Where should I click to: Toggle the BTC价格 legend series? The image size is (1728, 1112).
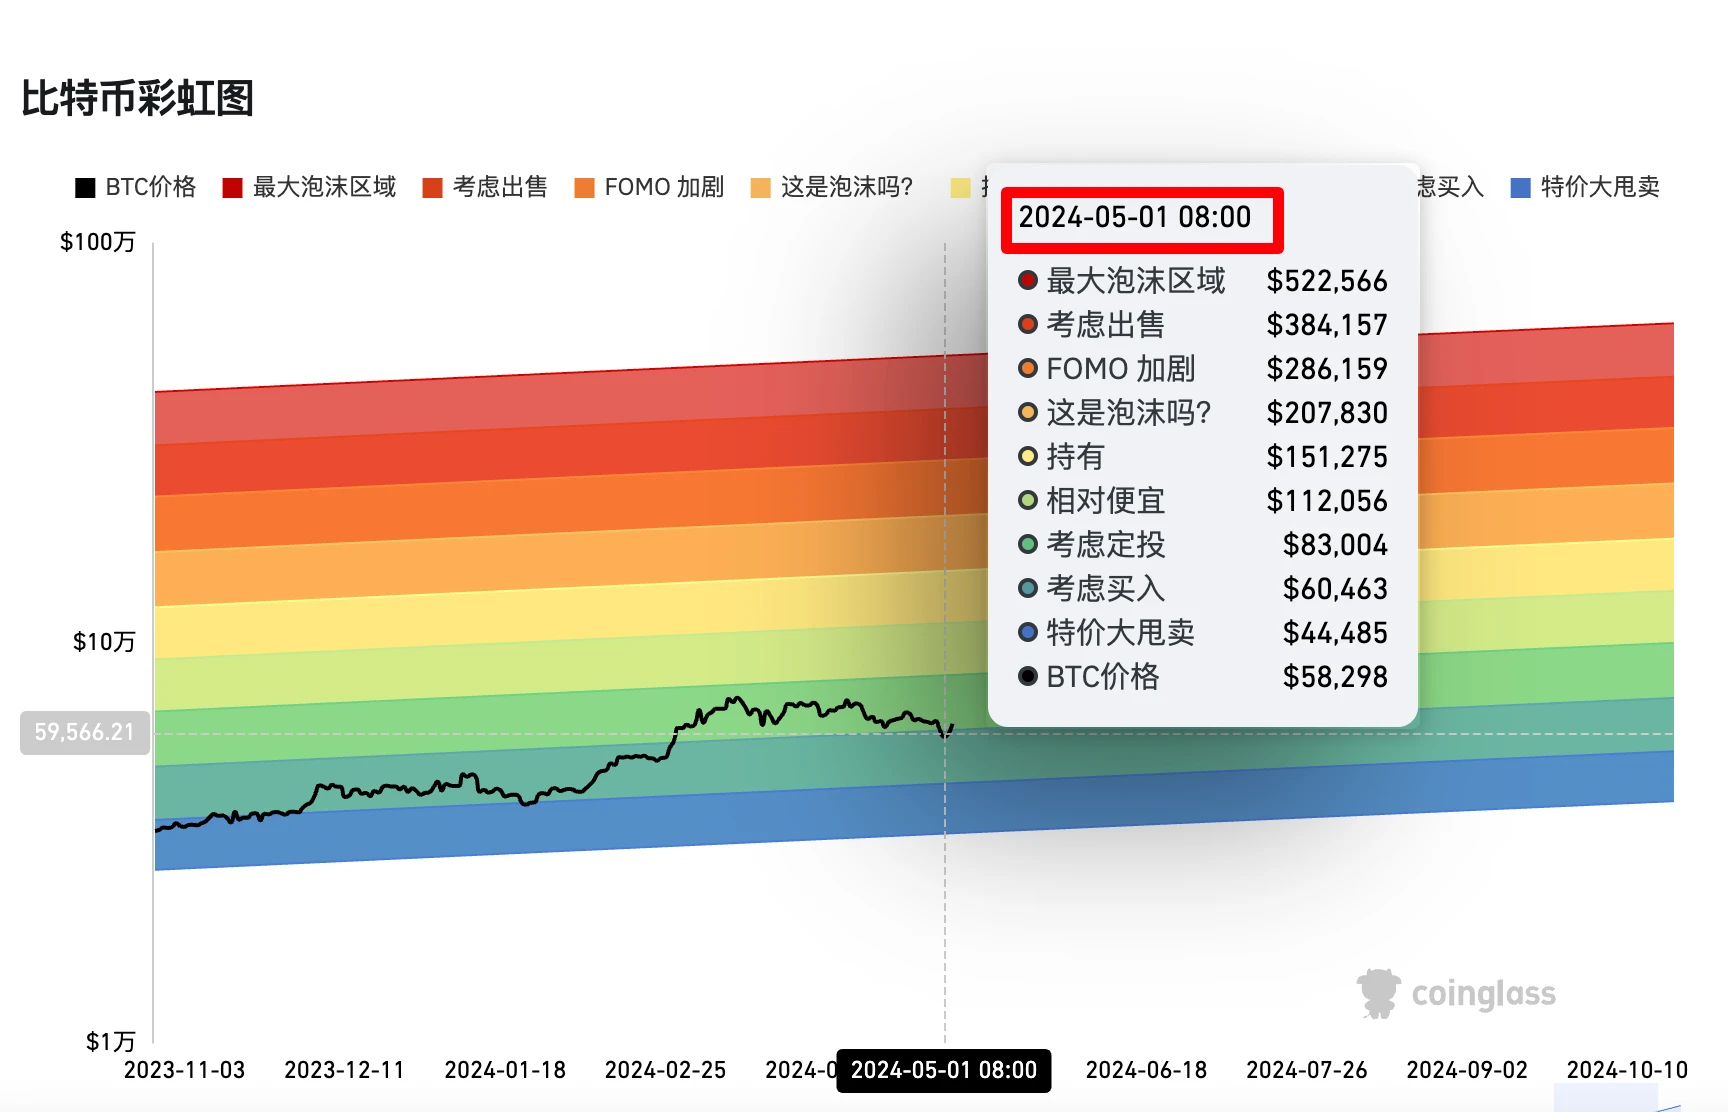136,187
